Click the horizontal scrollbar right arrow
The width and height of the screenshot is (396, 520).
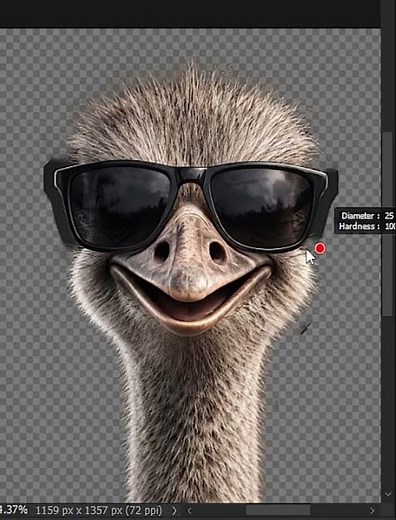click(x=372, y=510)
